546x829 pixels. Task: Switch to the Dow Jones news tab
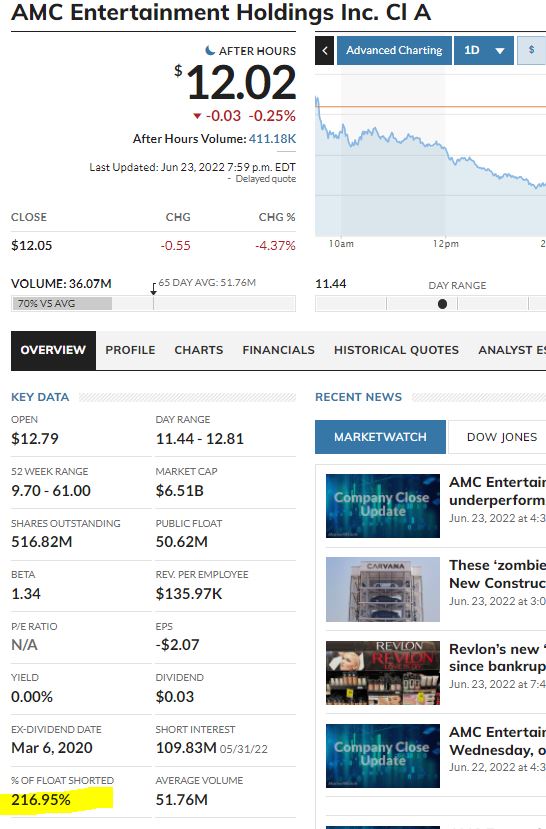tap(497, 437)
